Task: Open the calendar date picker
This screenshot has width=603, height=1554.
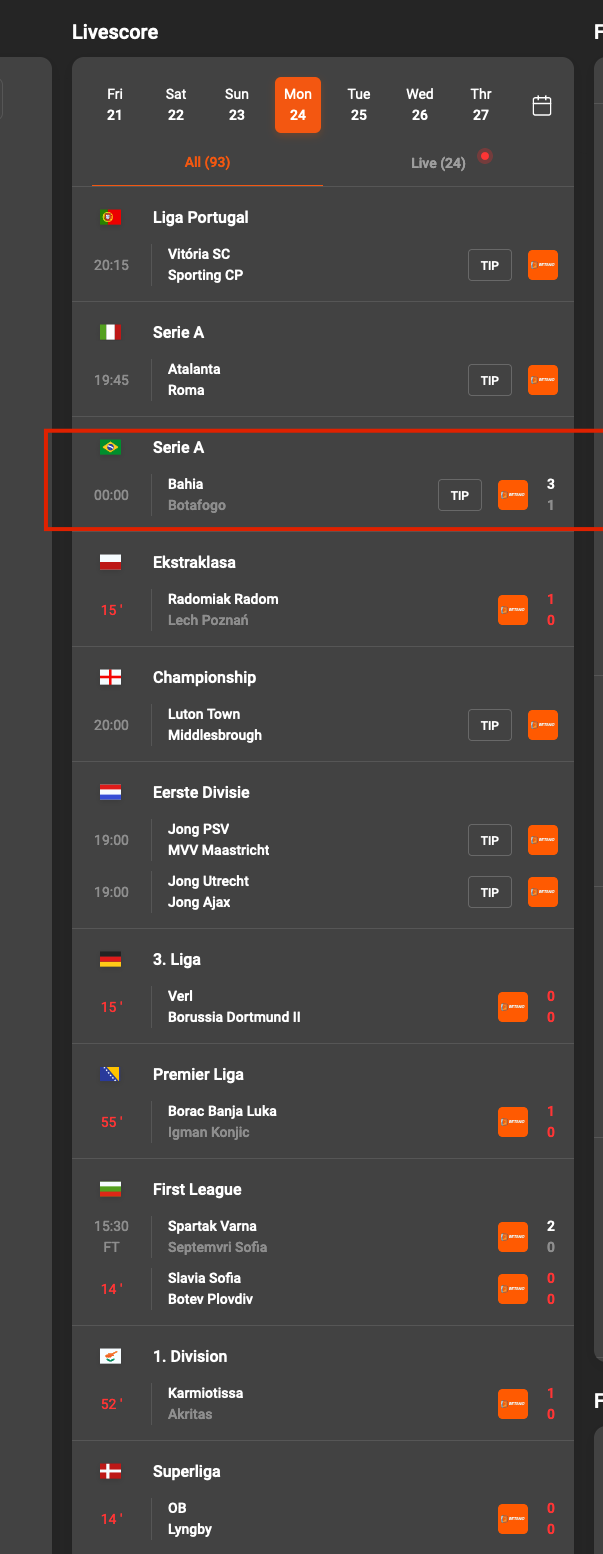Action: [x=542, y=104]
